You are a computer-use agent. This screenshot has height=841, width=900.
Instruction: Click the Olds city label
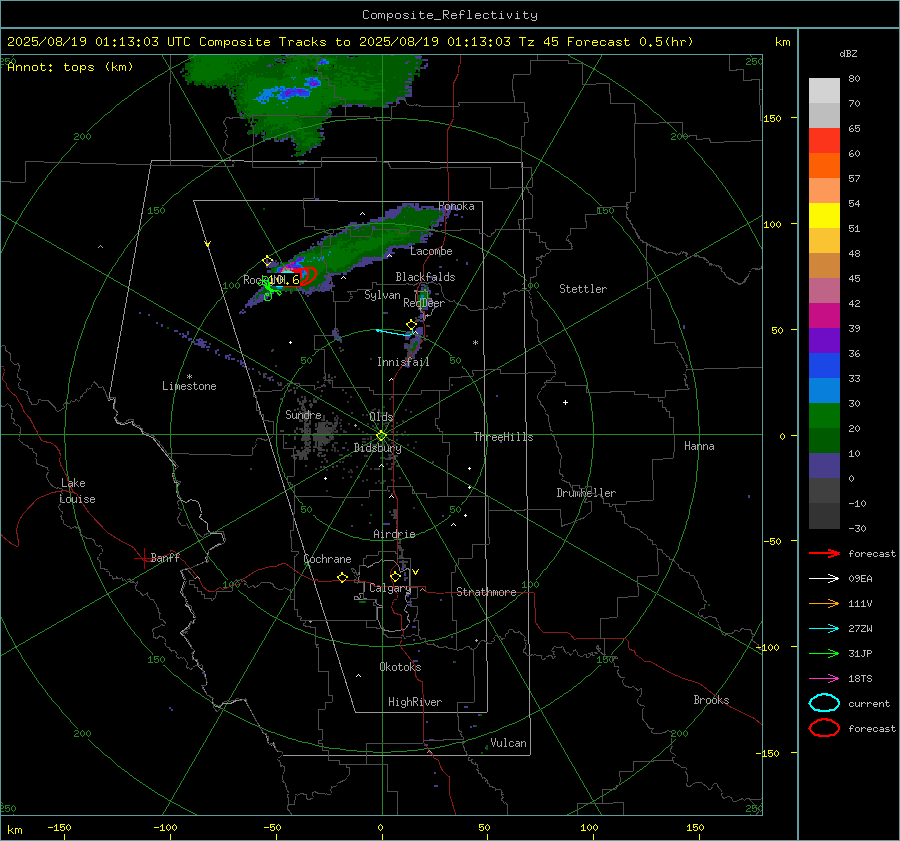click(381, 417)
